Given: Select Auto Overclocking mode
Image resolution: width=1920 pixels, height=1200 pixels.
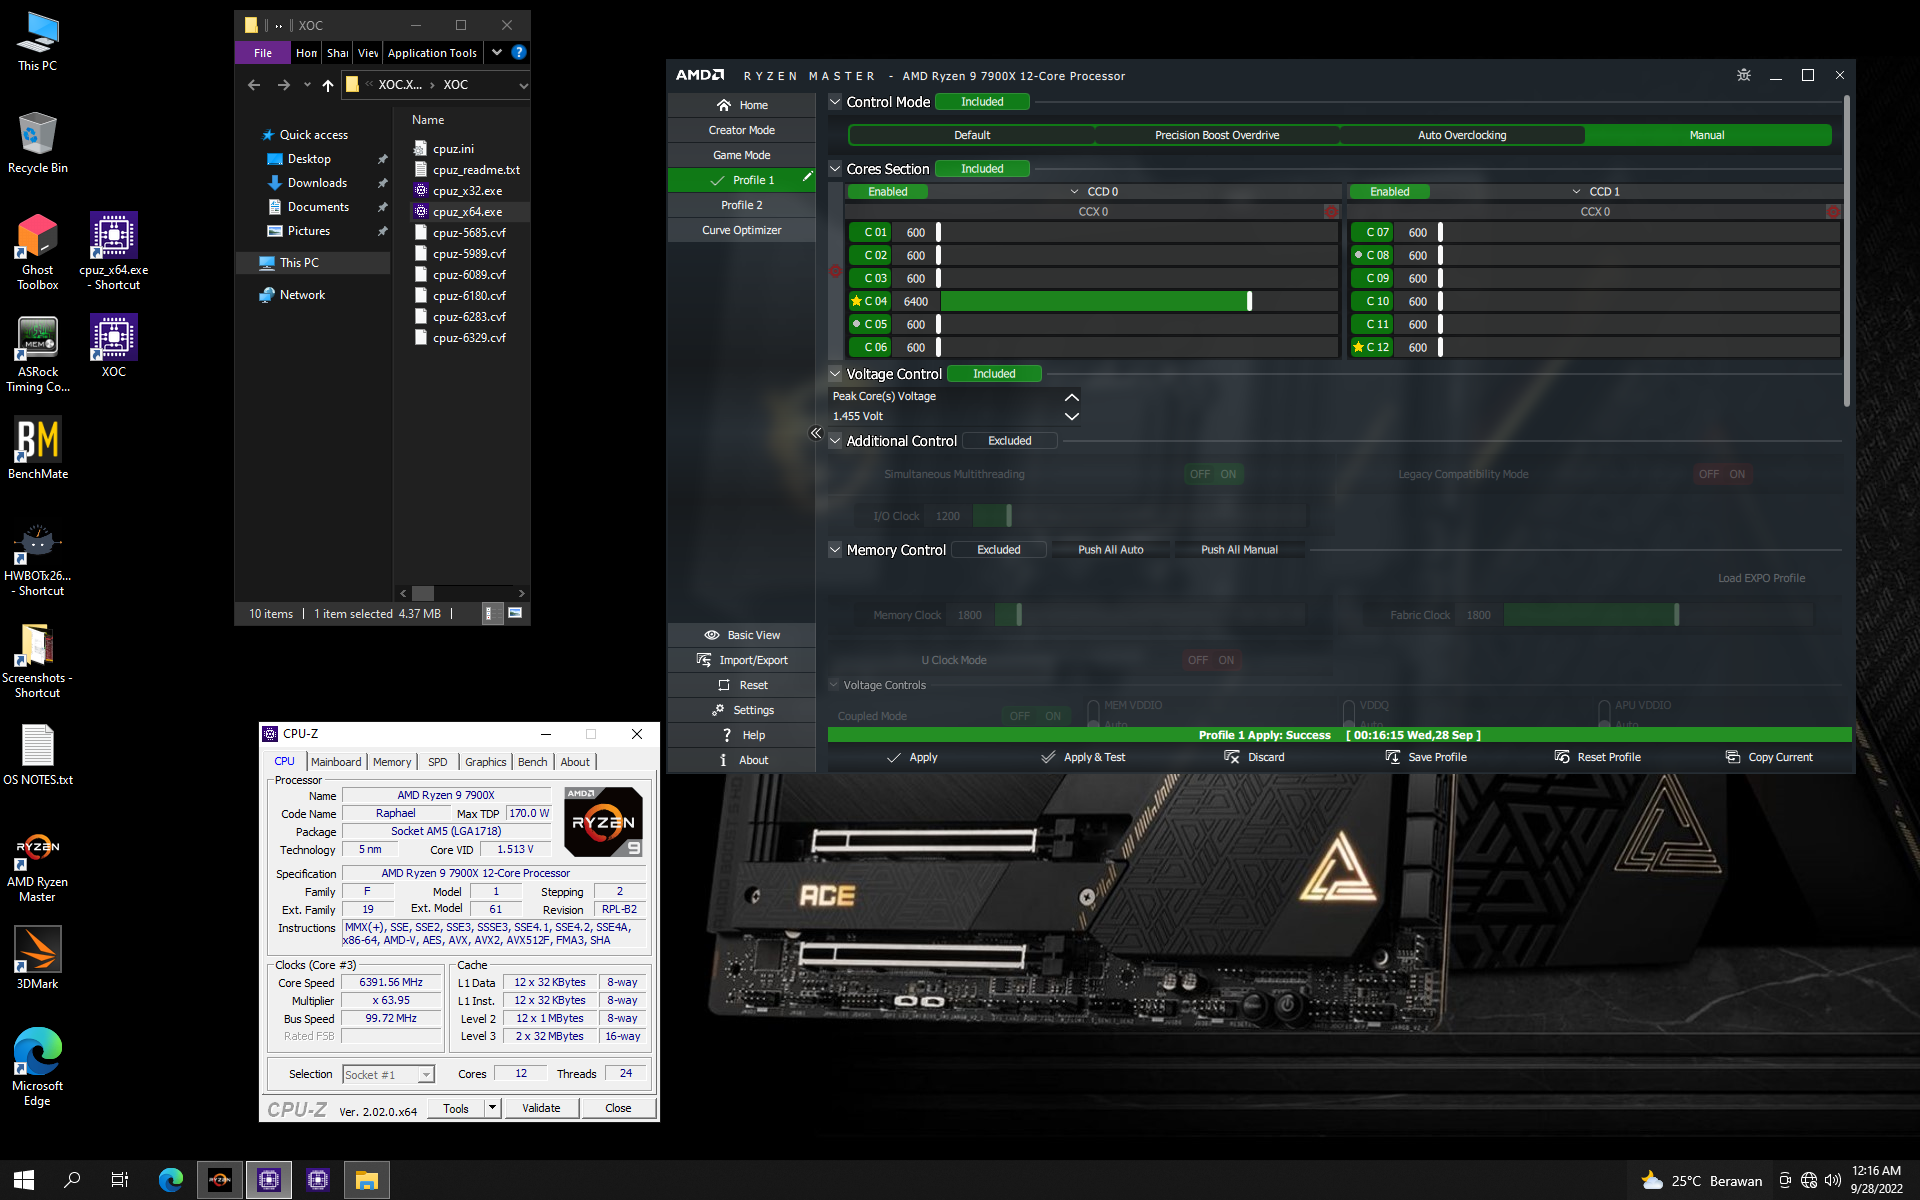Looking at the screenshot, I should (x=1462, y=135).
